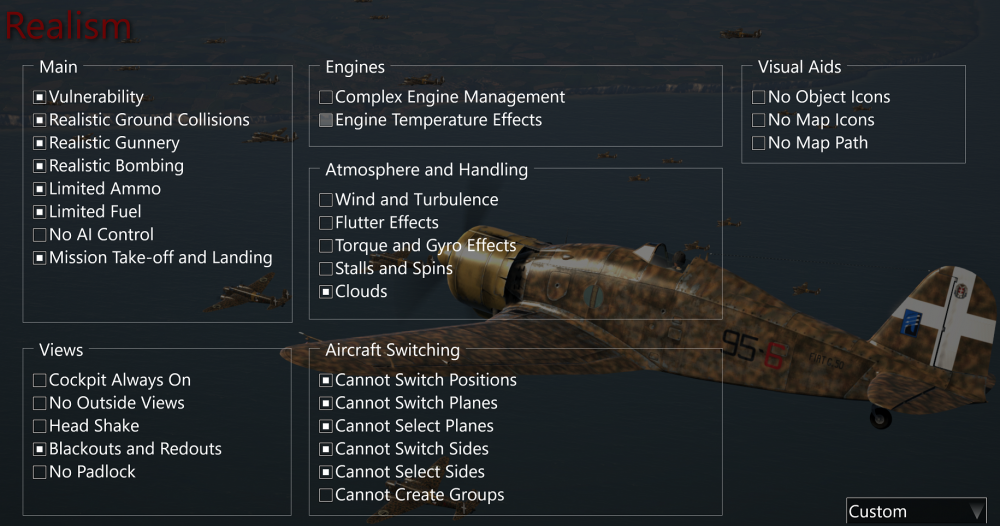This screenshot has height=526, width=1000.
Task: Enable No AI Control
Action: [x=40, y=235]
